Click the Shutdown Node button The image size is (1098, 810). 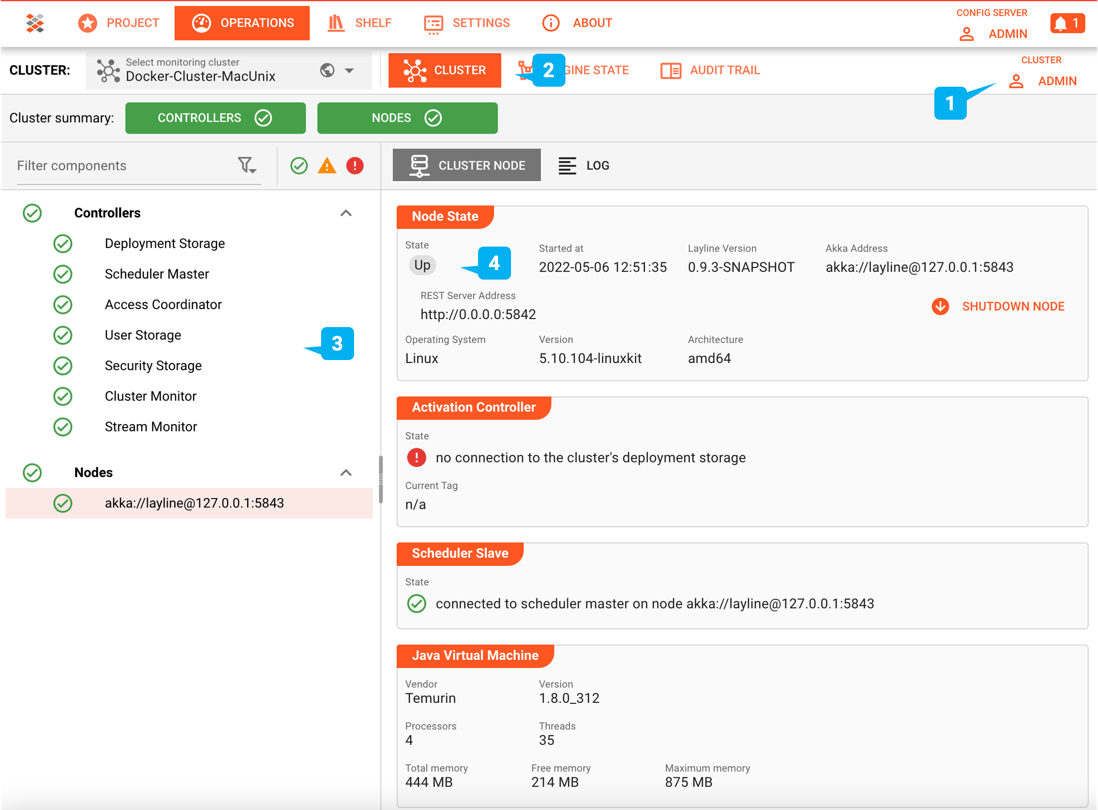coord(998,306)
